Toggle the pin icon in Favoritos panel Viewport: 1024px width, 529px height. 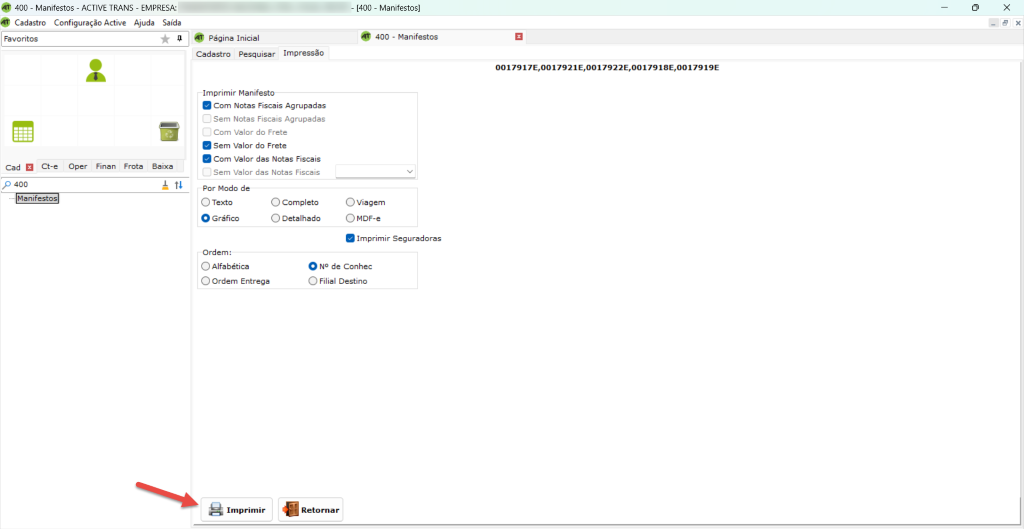pos(180,39)
